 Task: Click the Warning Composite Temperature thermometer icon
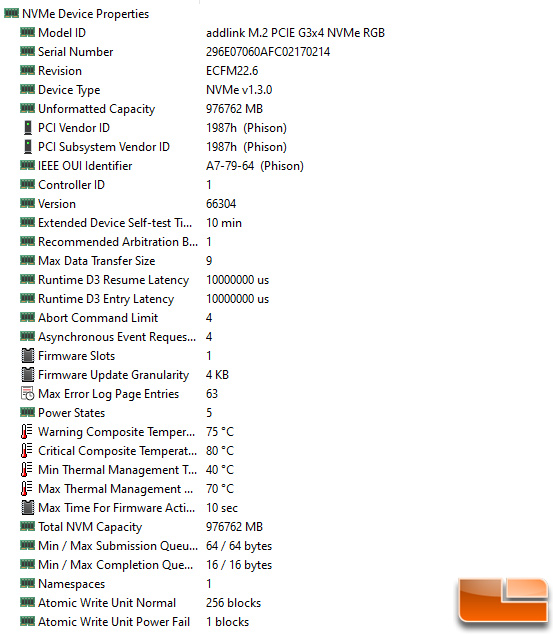(x=27, y=432)
